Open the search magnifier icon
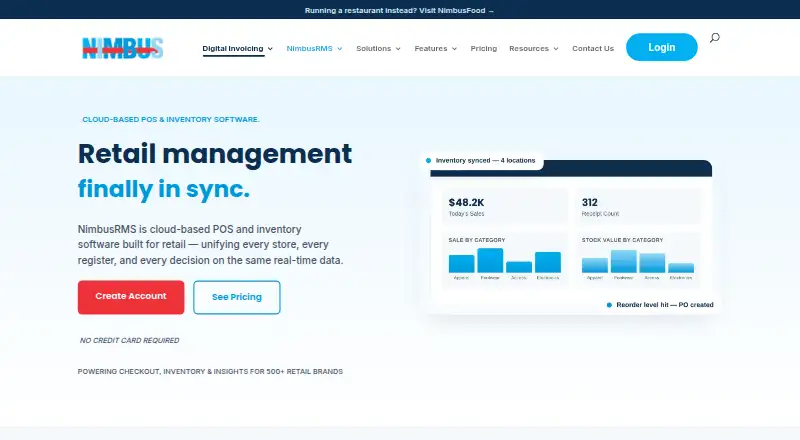Image resolution: width=800 pixels, height=440 pixels. [x=714, y=38]
